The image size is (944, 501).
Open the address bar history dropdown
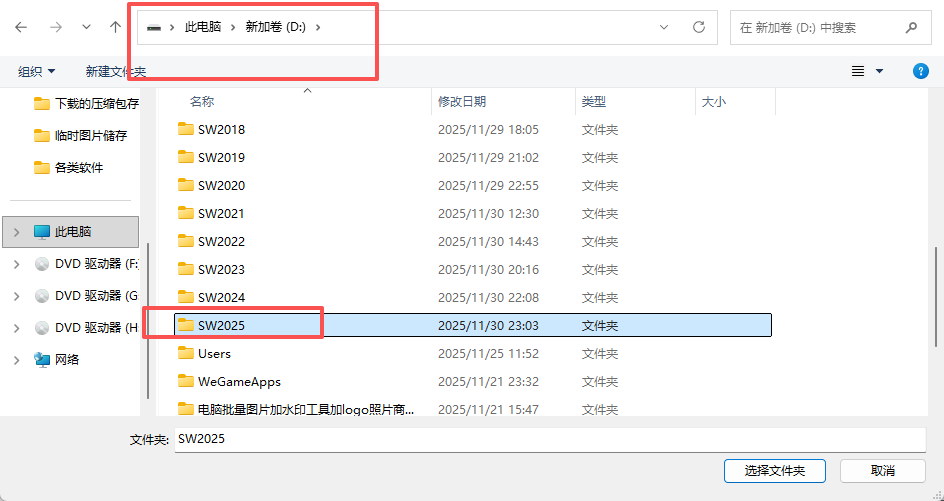(664, 27)
